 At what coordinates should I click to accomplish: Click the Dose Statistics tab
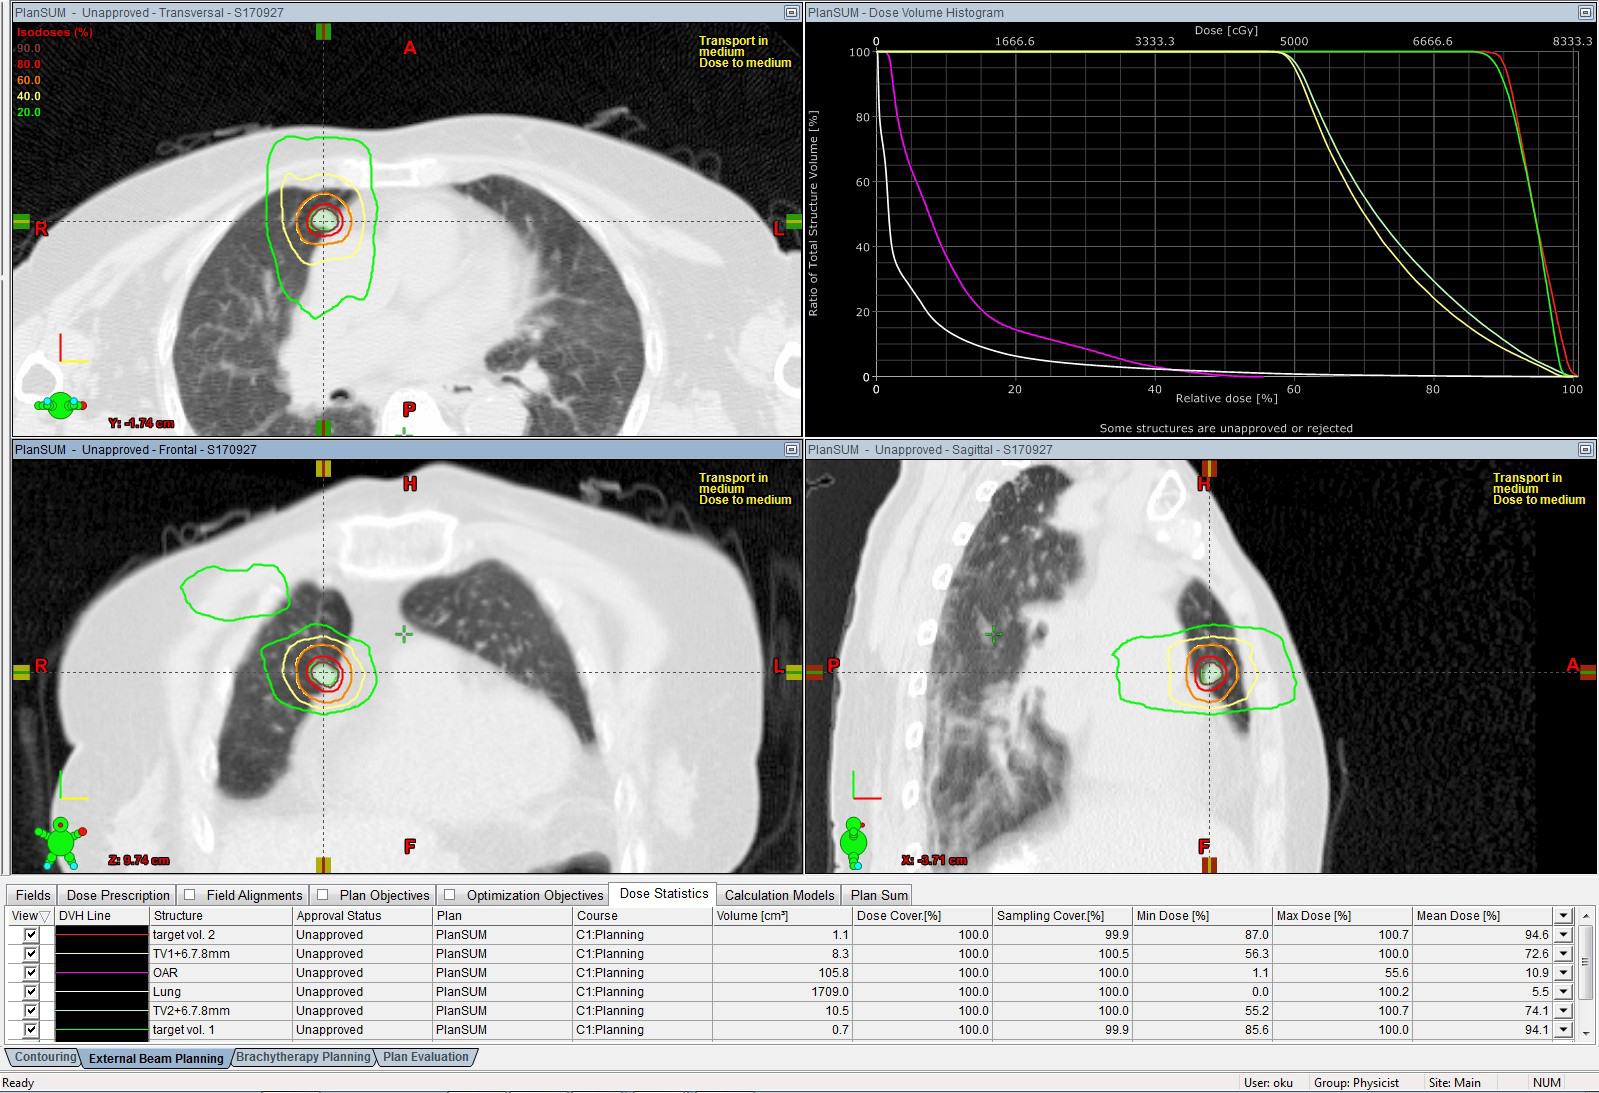pos(664,894)
